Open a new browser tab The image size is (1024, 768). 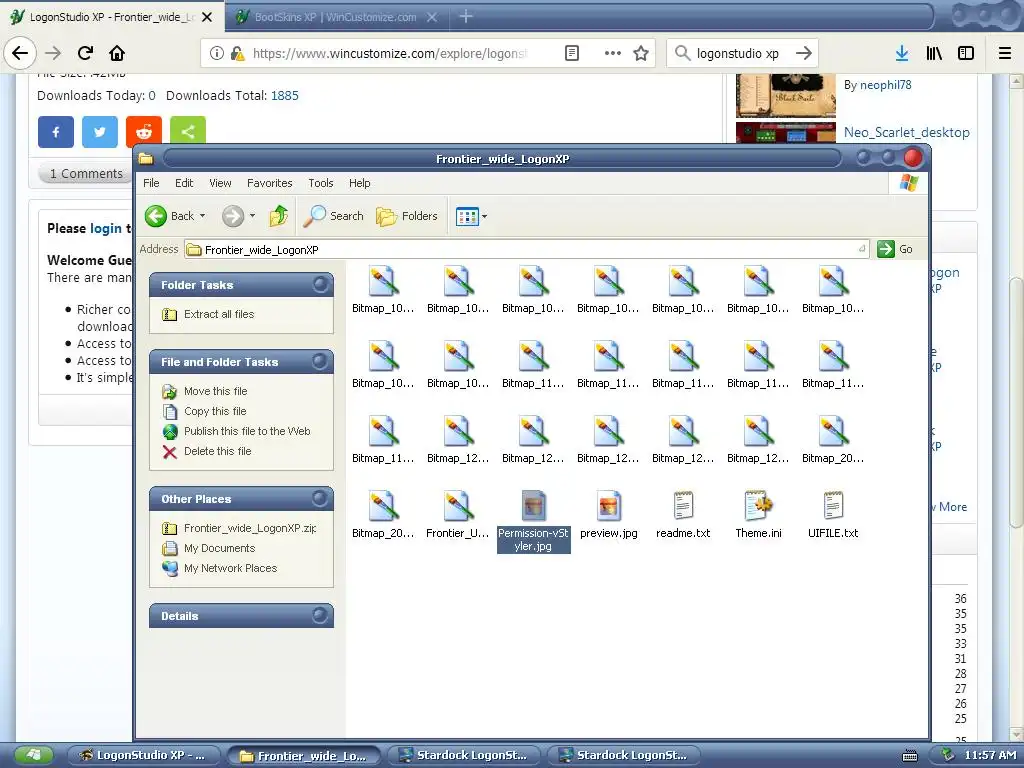466,17
